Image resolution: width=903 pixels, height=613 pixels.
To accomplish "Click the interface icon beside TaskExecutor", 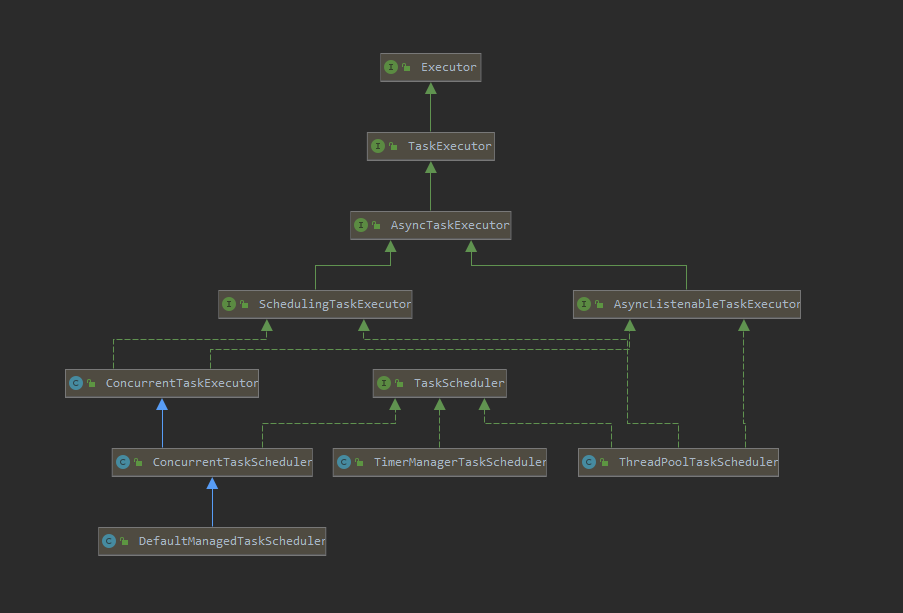I will tap(378, 146).
